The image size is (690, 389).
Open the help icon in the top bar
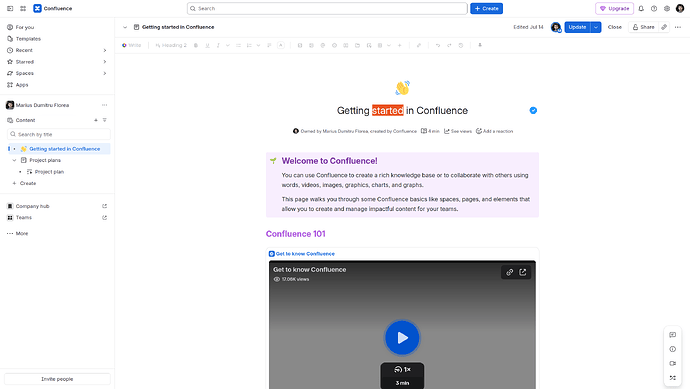tap(654, 8)
